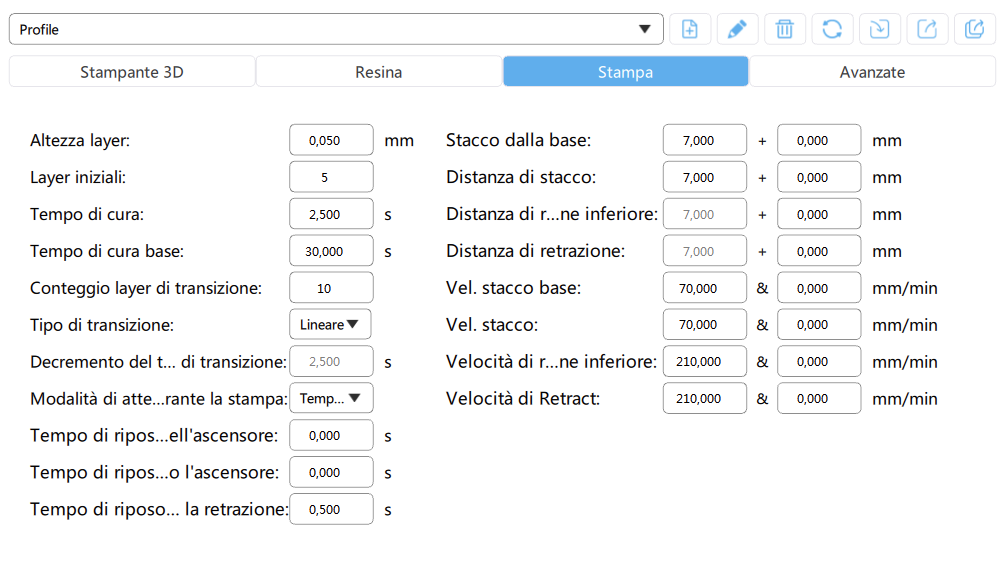
Task: Click the refresh arrows icon
Action: pos(832,29)
